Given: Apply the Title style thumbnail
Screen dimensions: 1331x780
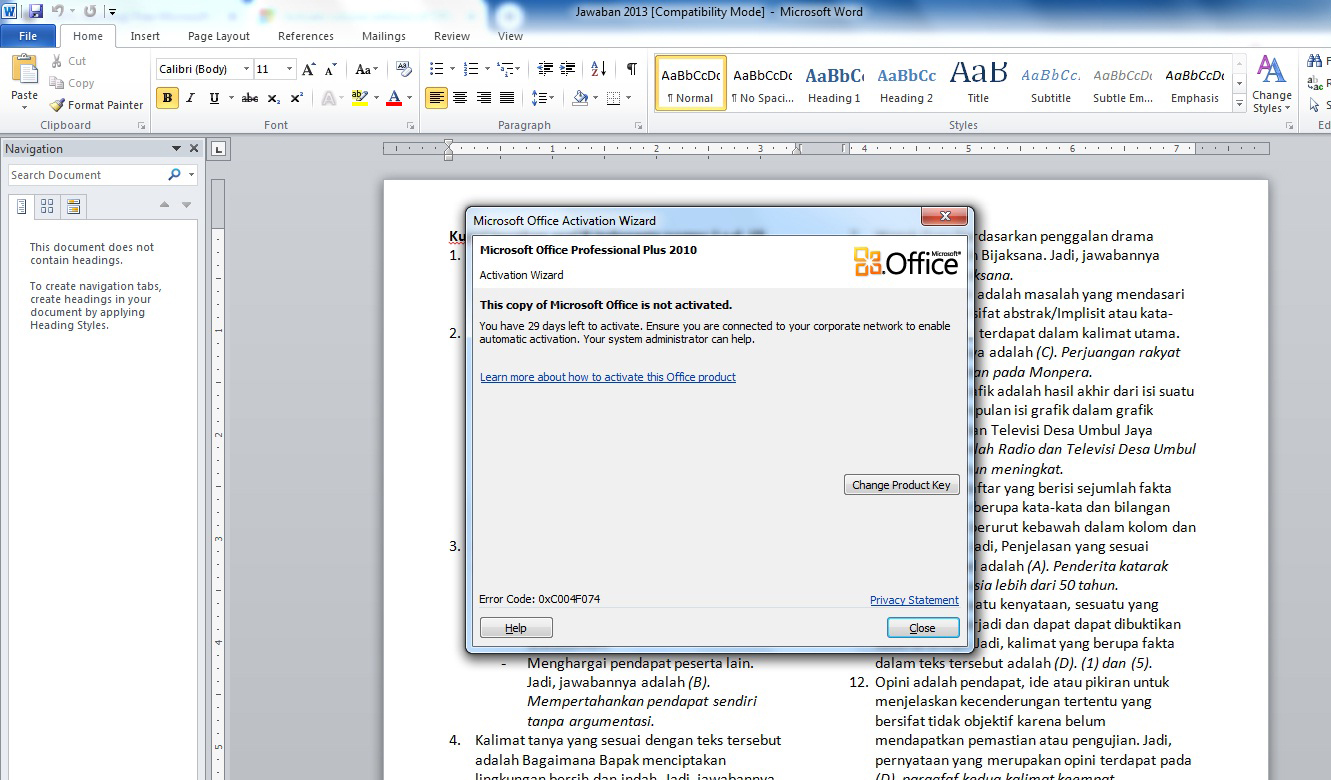Looking at the screenshot, I should point(978,84).
